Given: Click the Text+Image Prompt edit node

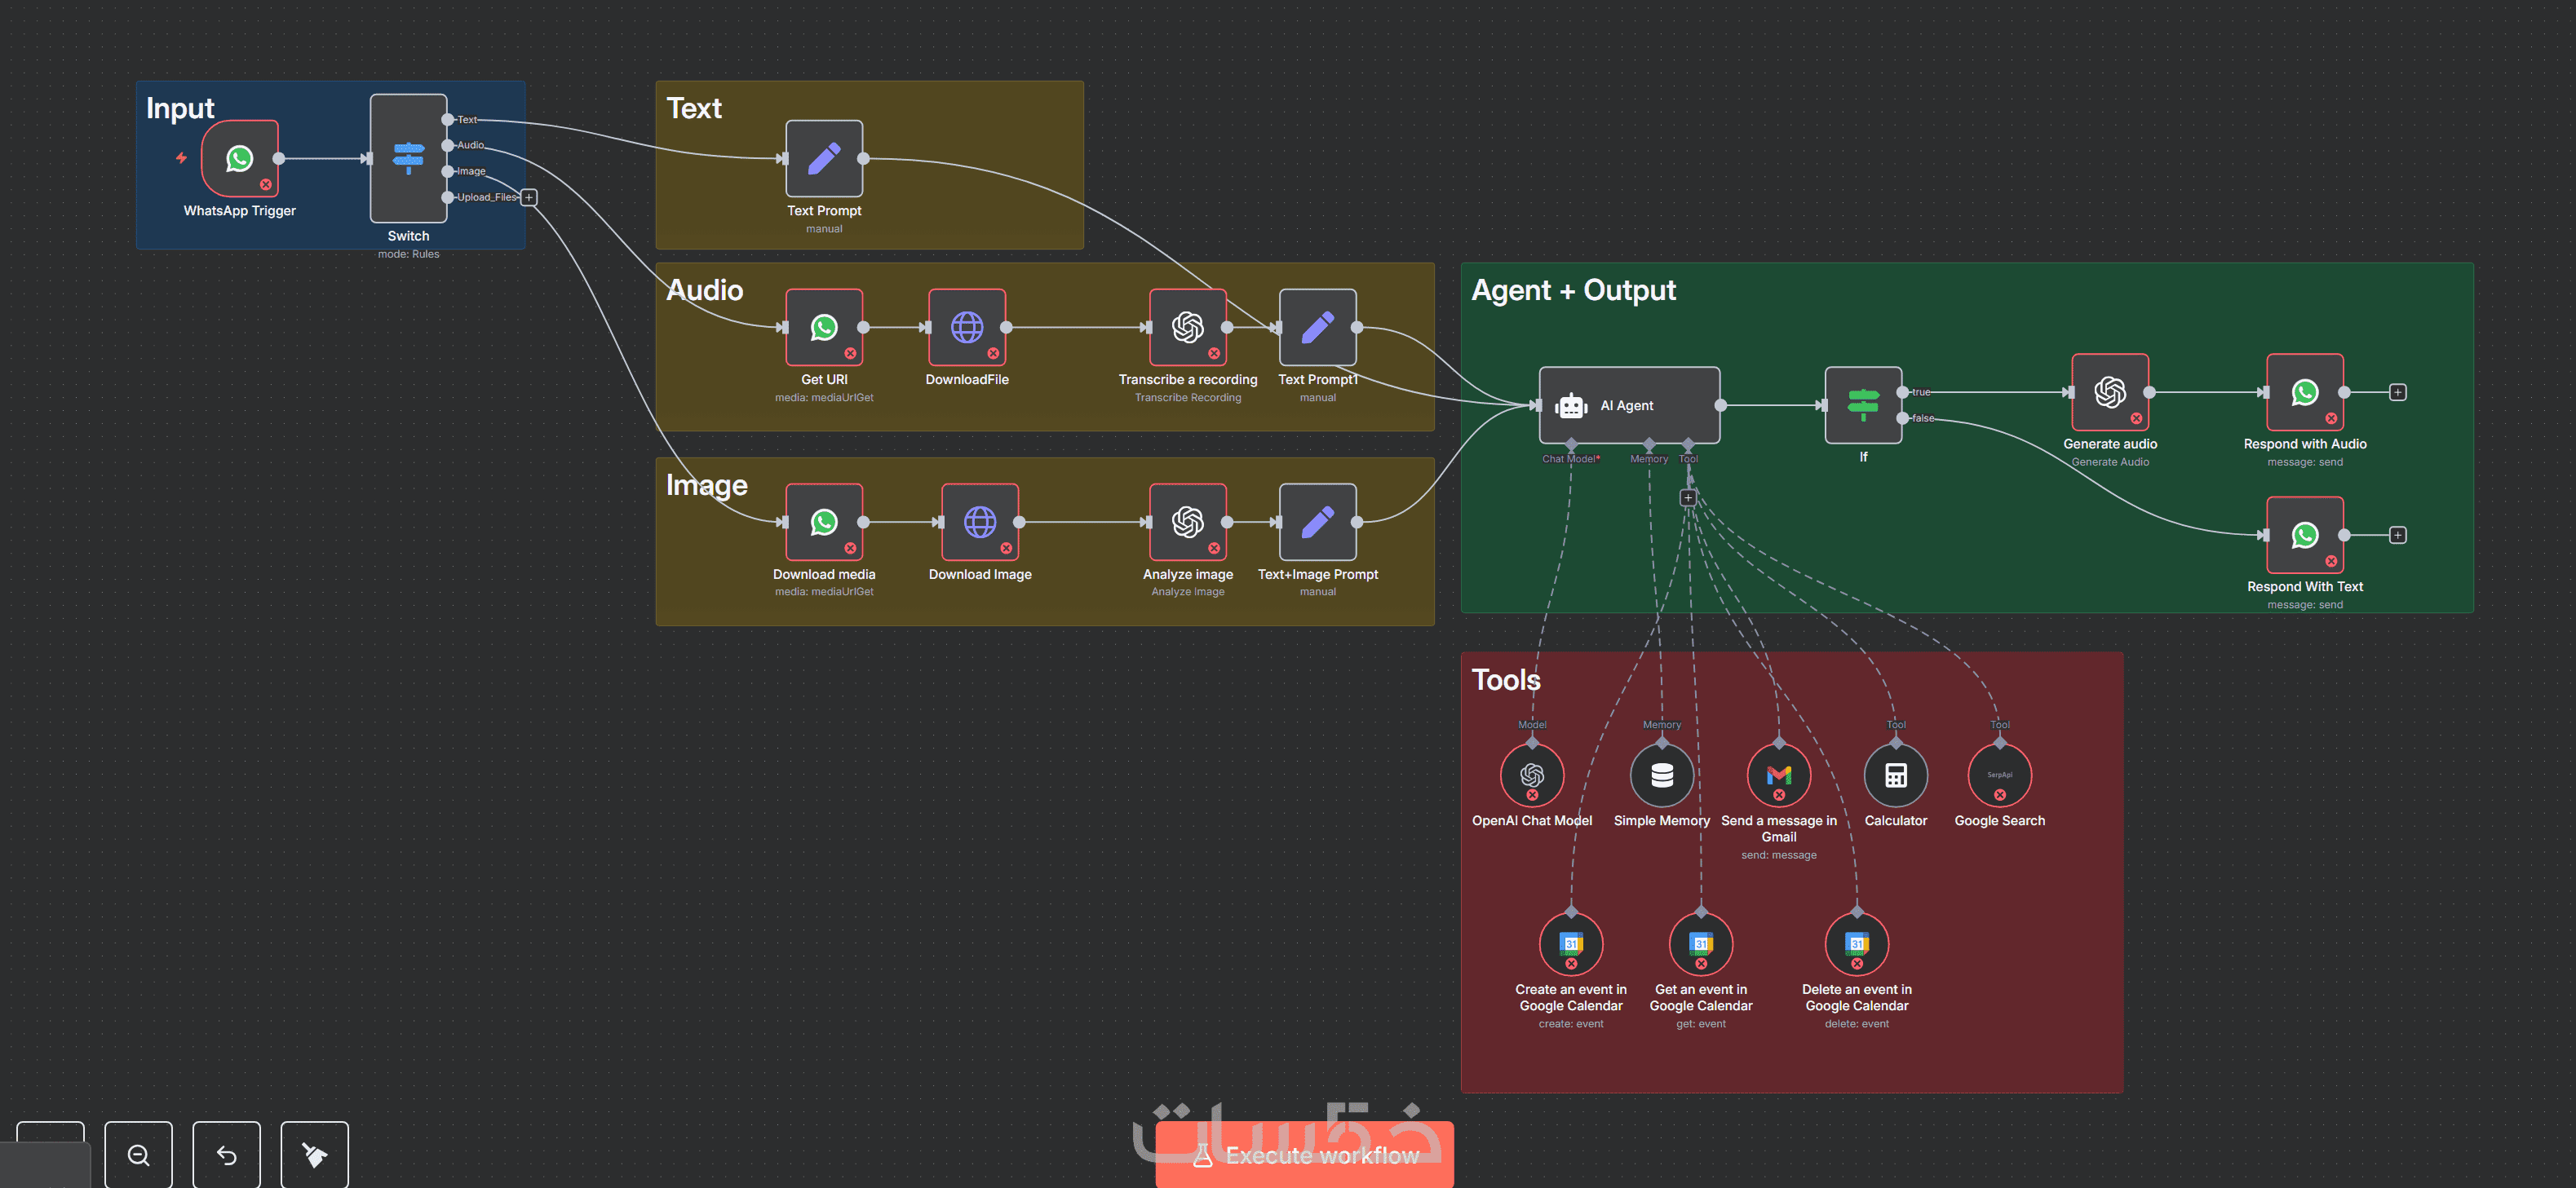Looking at the screenshot, I should (1317, 522).
